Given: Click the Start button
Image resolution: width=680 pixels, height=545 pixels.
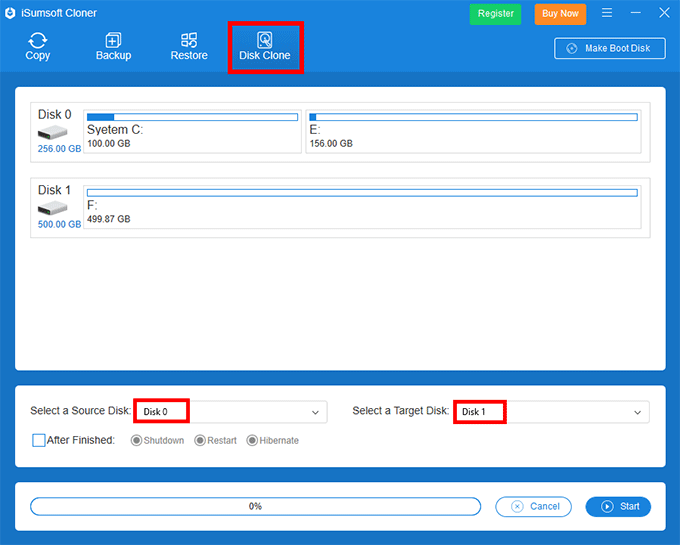Looking at the screenshot, I should 618,506.
